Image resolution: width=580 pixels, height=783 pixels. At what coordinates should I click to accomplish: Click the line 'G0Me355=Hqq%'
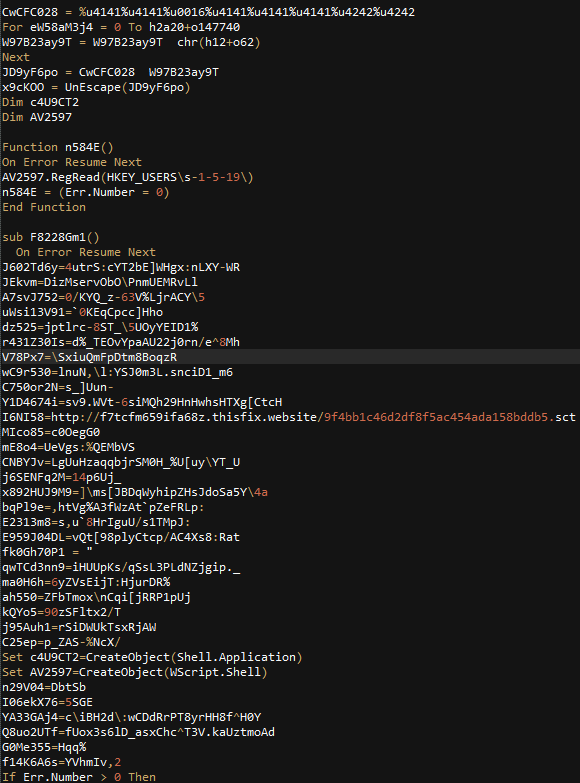pos(44,747)
